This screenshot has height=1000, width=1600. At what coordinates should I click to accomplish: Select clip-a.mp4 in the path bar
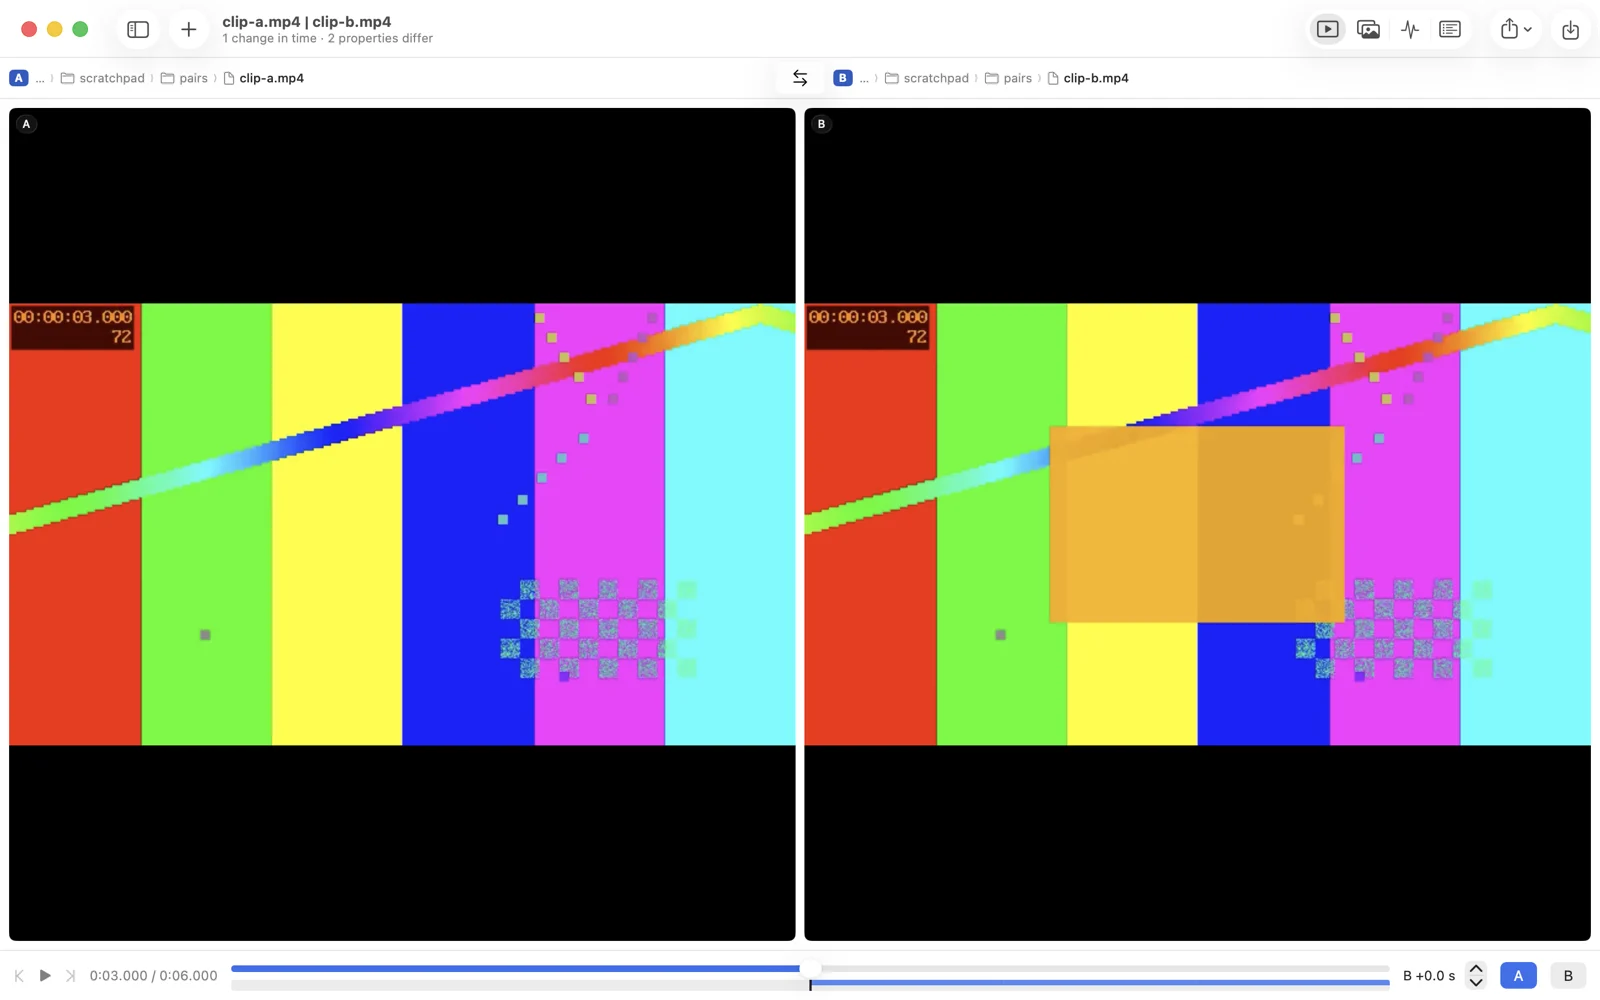click(x=264, y=78)
